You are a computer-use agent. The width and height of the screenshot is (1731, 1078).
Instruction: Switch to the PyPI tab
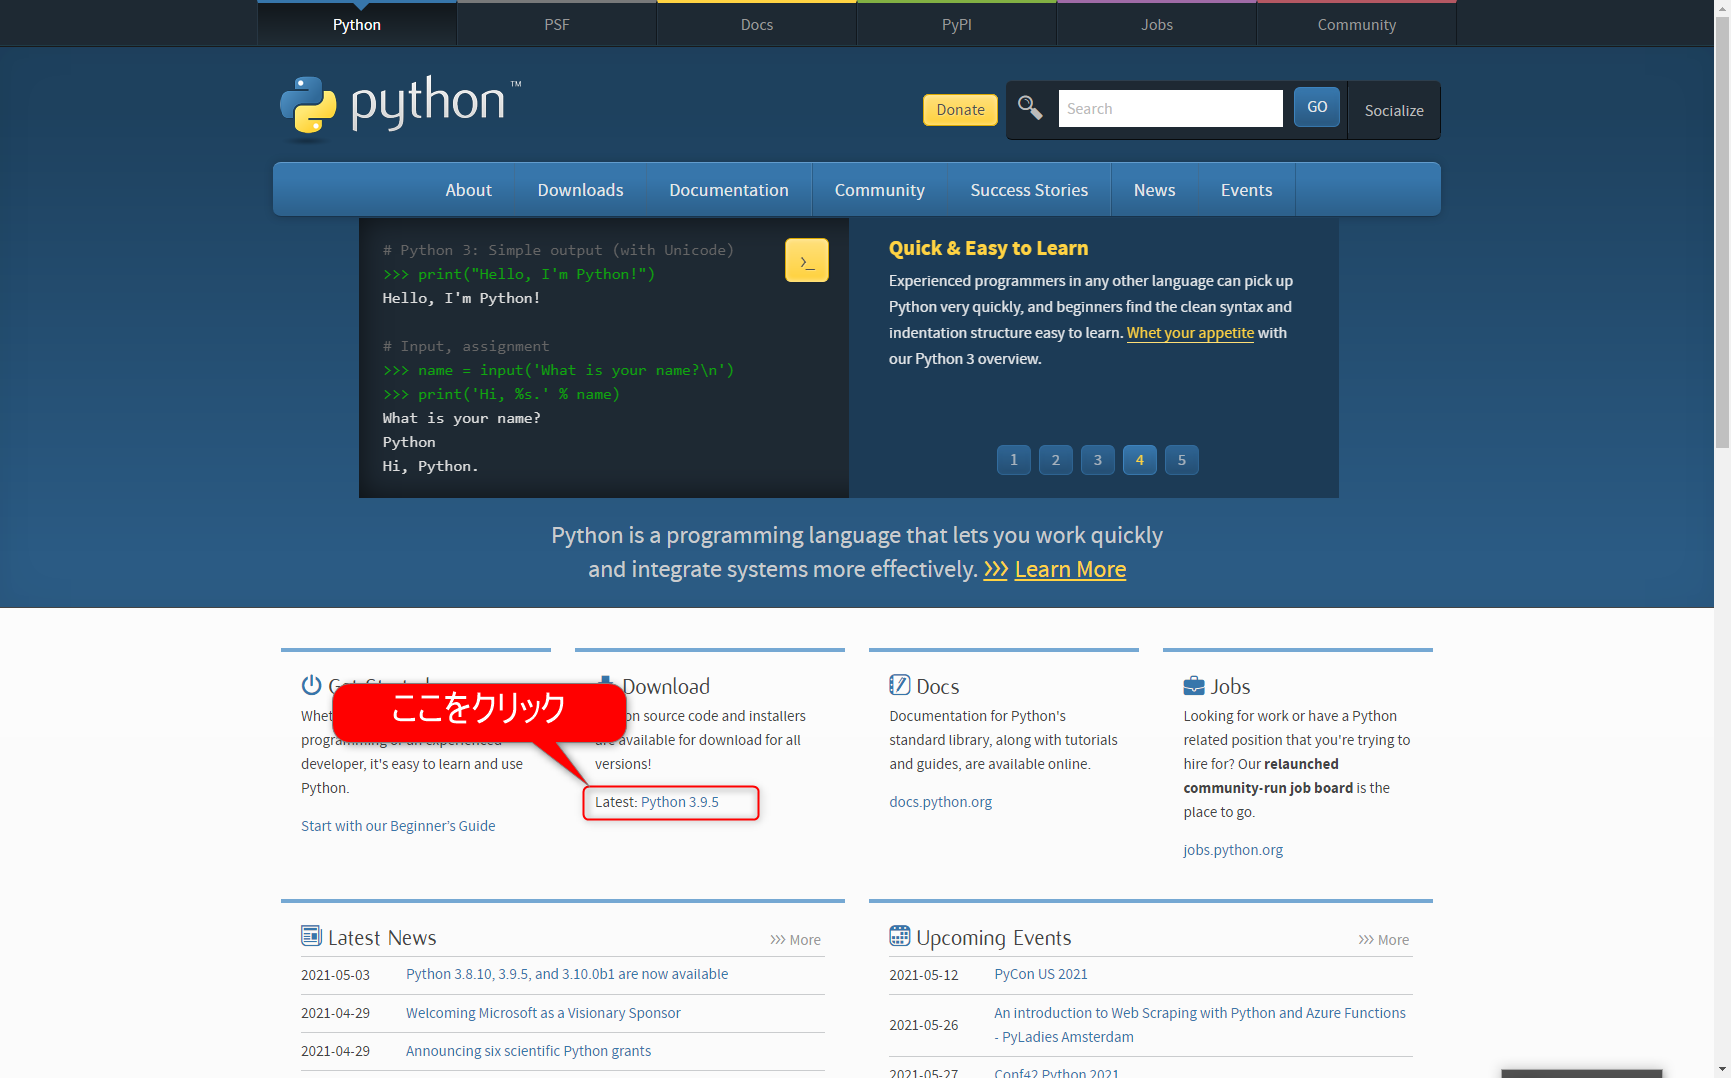point(956,23)
